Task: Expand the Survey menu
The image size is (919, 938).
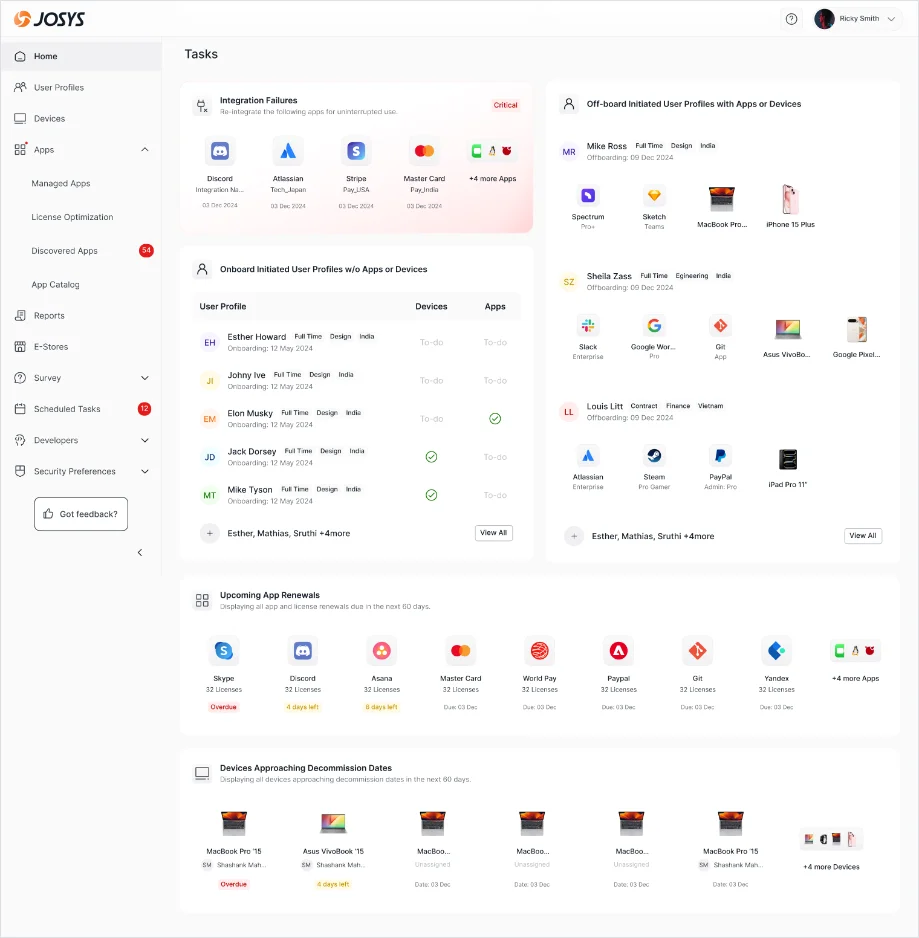Action: pyautogui.click(x=145, y=378)
